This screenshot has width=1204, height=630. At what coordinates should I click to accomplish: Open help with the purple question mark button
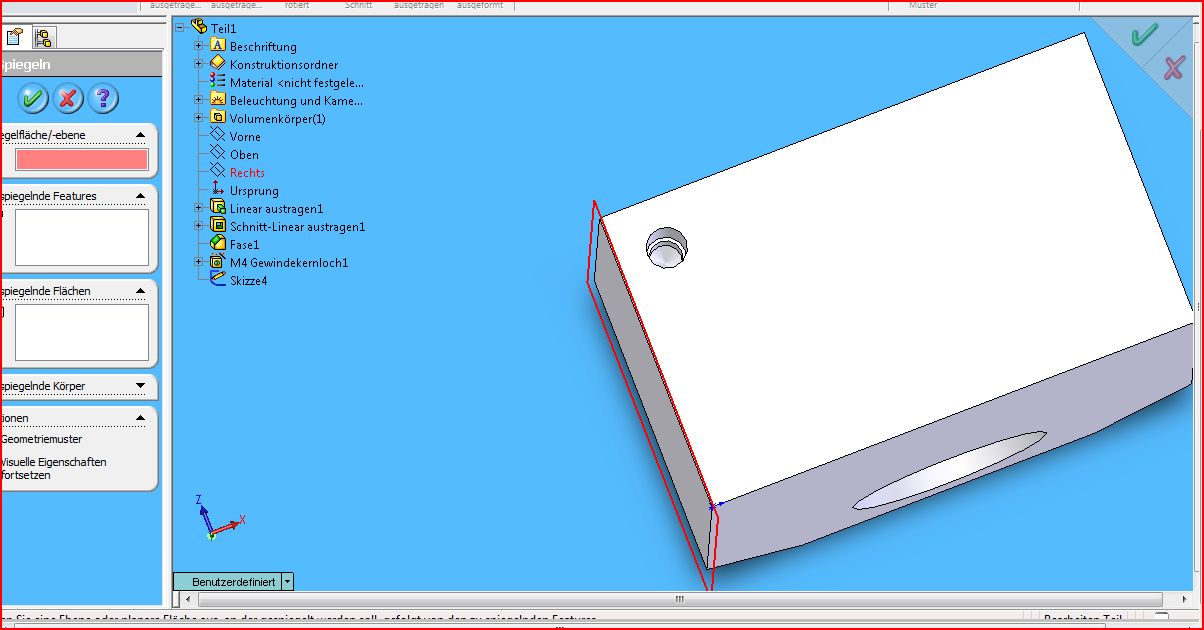pos(103,98)
